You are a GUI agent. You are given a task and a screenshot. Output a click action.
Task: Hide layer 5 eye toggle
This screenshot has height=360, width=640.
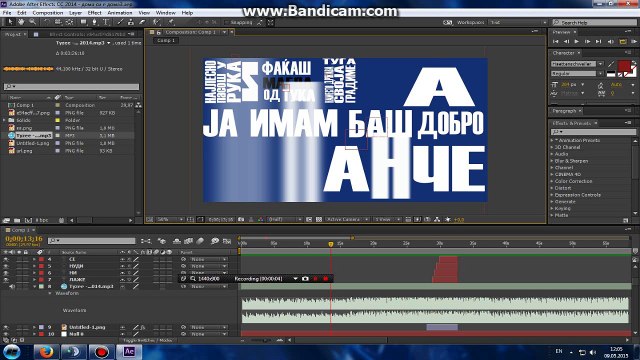pyautogui.click(x=6, y=266)
